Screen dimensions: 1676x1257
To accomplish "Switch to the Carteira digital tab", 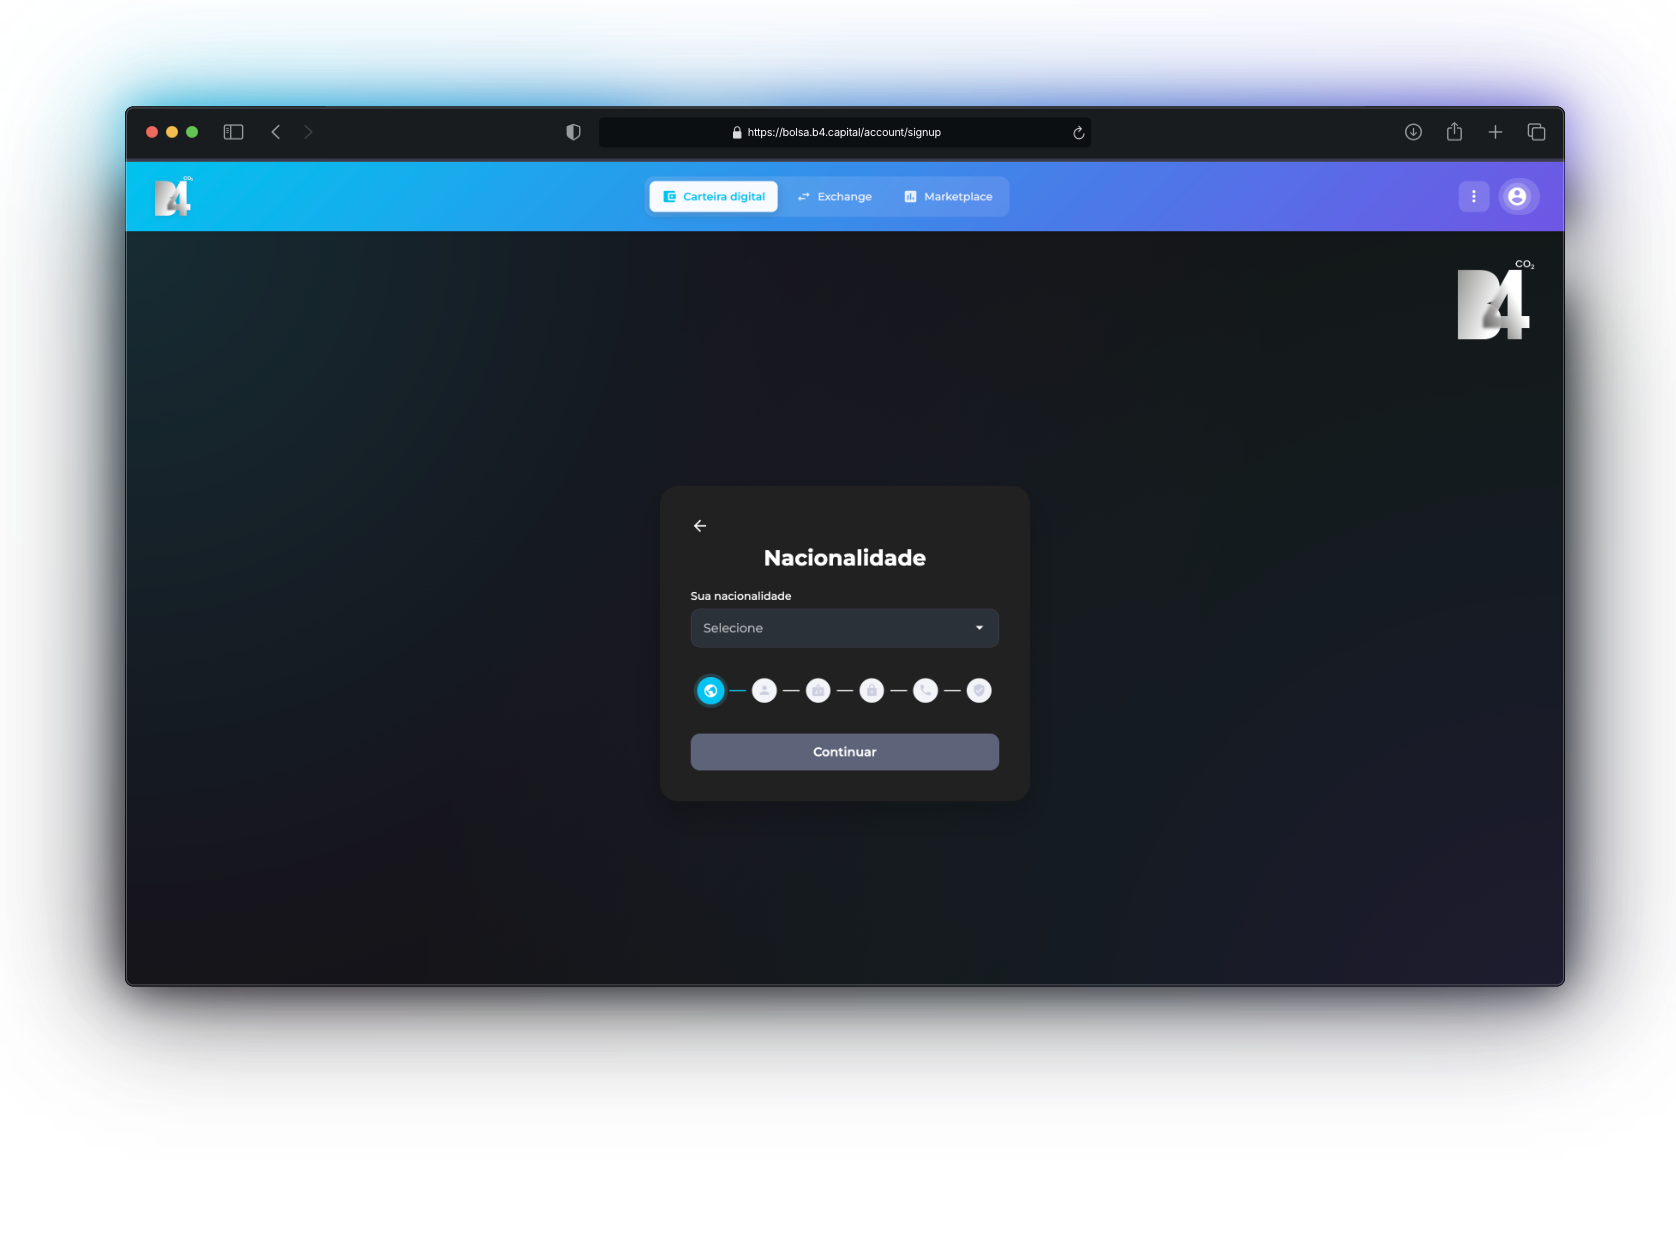I will pos(714,197).
